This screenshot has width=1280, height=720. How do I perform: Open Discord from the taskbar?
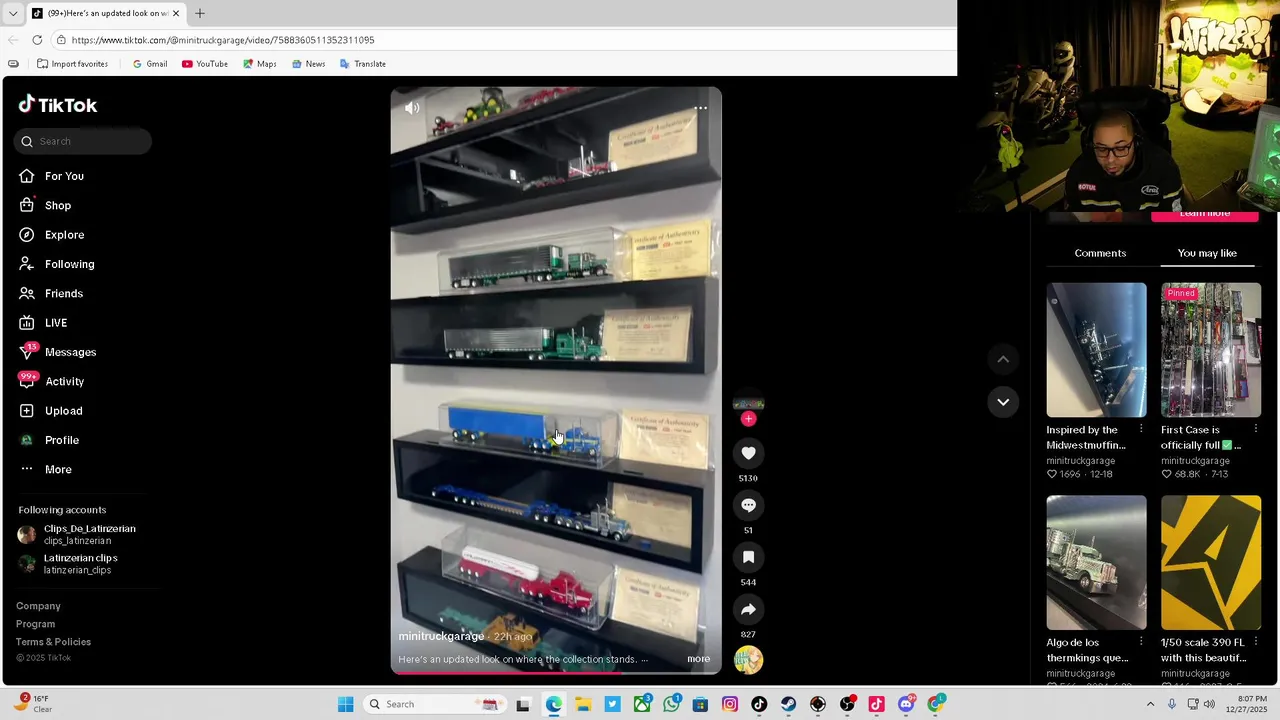click(x=907, y=704)
